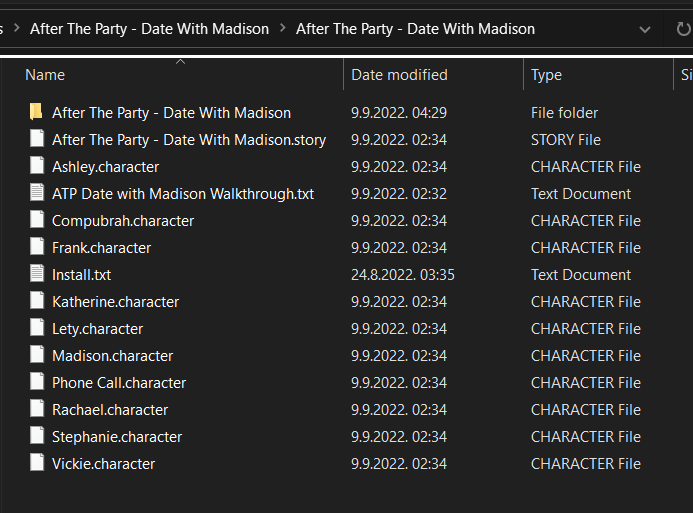
Task: Click the Walkthrough text document icon
Action: click(x=37, y=194)
